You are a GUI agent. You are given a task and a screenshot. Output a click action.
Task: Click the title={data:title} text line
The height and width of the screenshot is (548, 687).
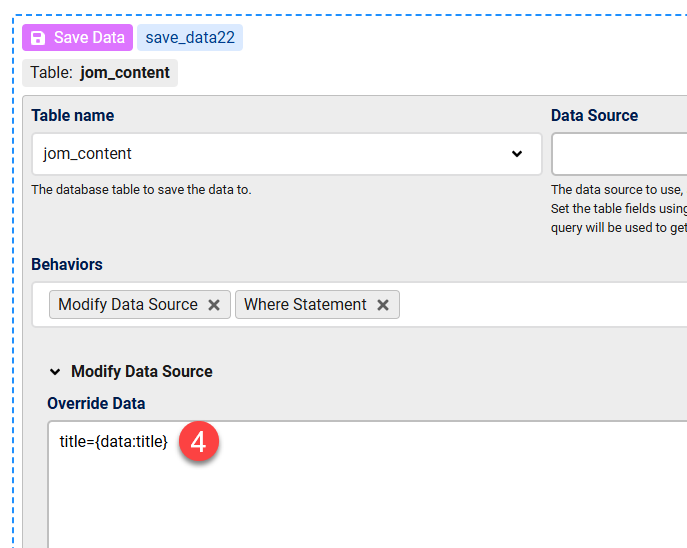pos(113,442)
